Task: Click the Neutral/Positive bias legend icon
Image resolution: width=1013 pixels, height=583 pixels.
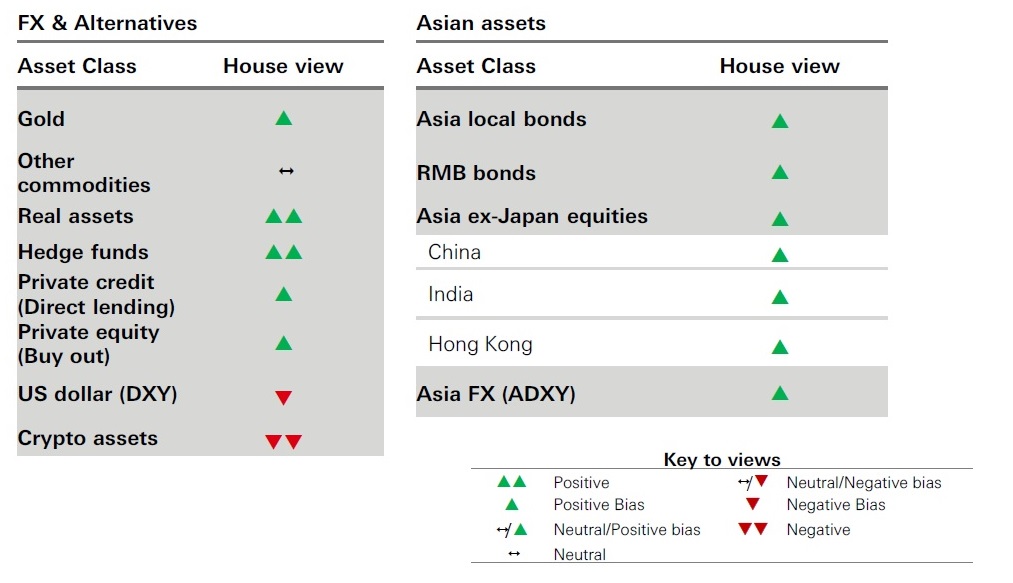Action: (511, 530)
